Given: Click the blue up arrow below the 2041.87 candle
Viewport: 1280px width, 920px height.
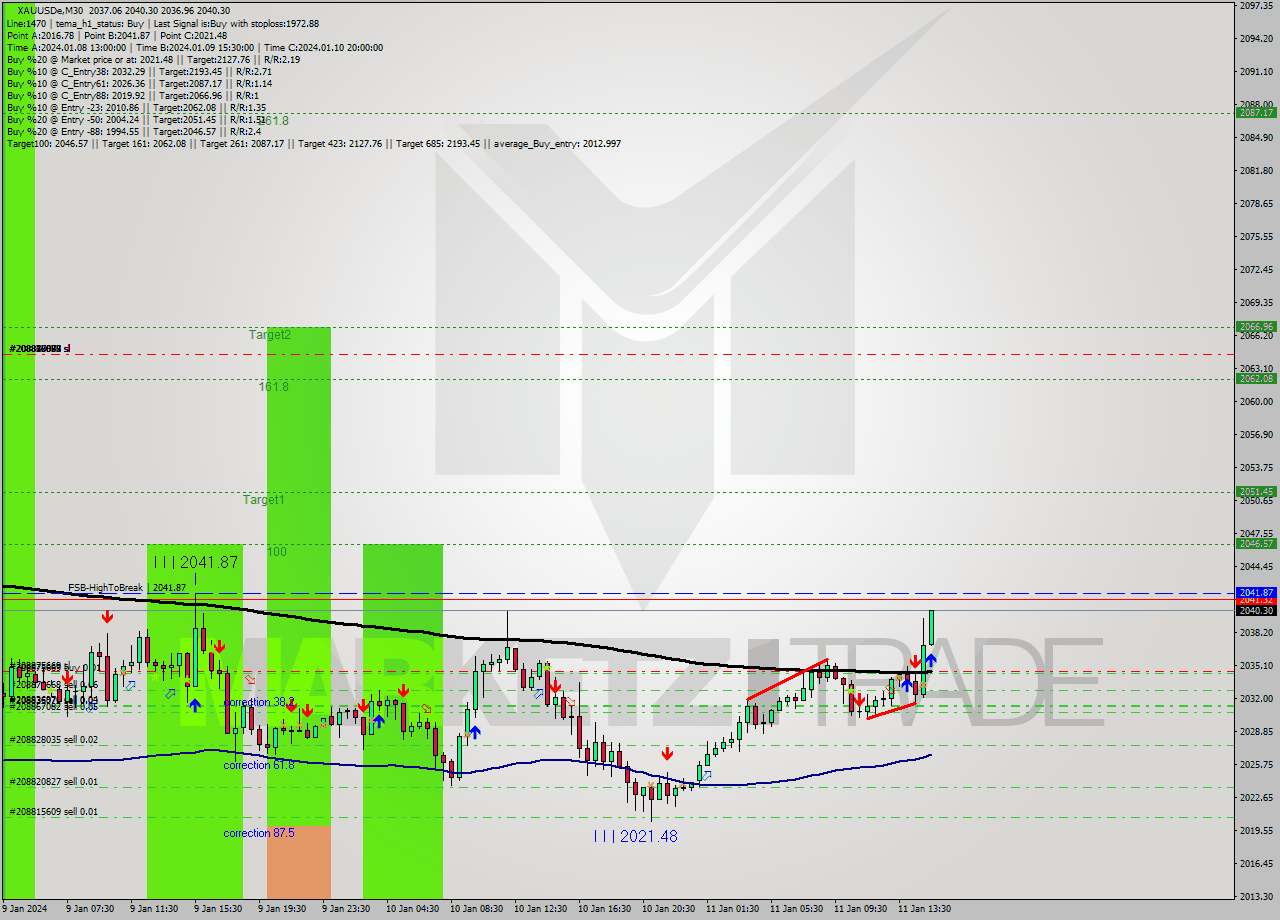Looking at the screenshot, I should coord(195,705).
